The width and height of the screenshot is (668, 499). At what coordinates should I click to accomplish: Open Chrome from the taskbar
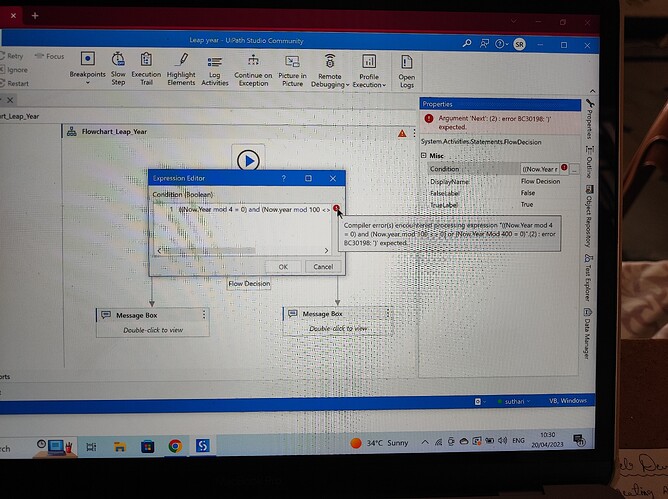click(175, 446)
